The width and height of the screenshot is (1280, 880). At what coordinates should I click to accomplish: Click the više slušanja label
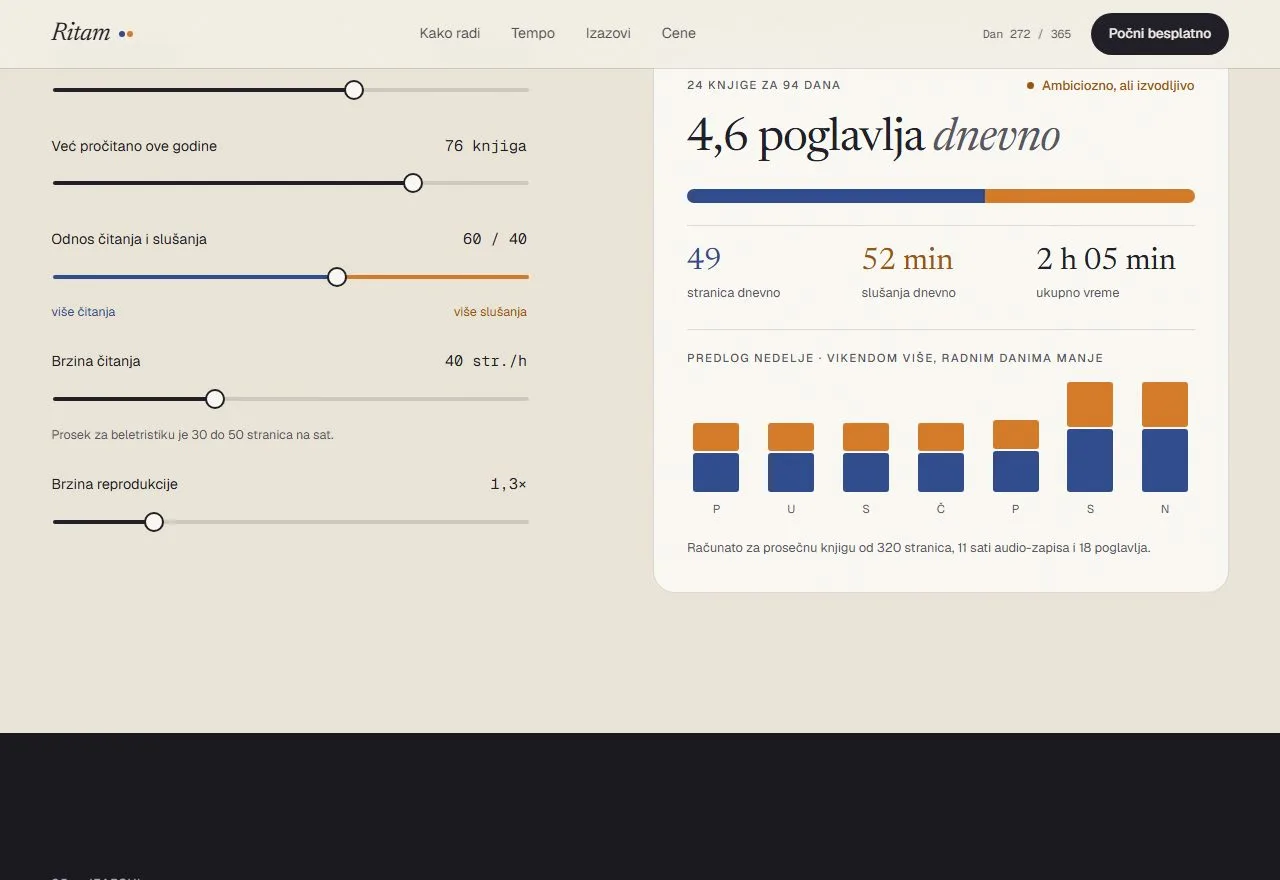tap(490, 312)
